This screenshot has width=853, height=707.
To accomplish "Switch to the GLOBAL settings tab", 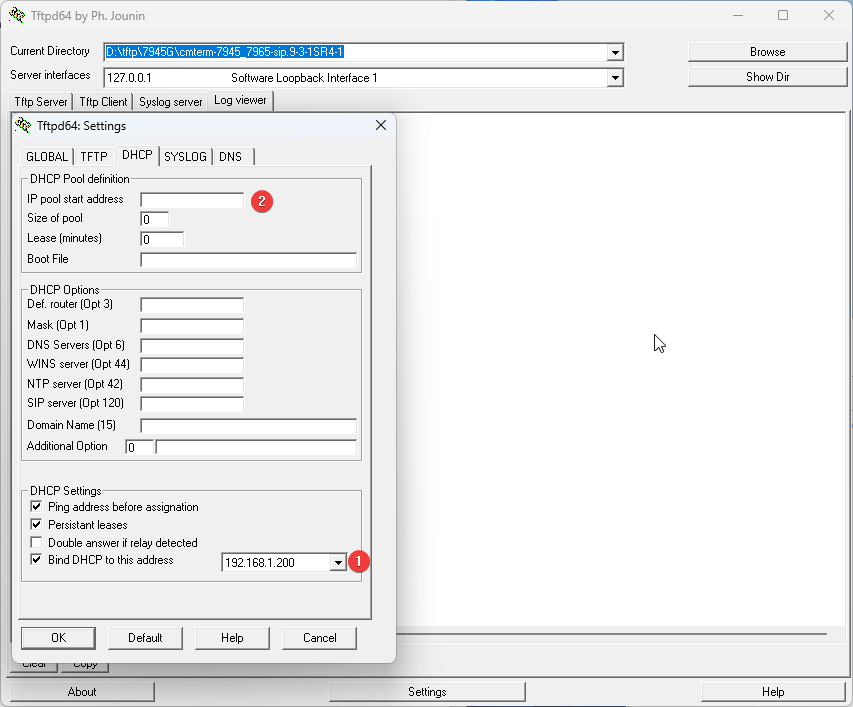I will pos(47,156).
